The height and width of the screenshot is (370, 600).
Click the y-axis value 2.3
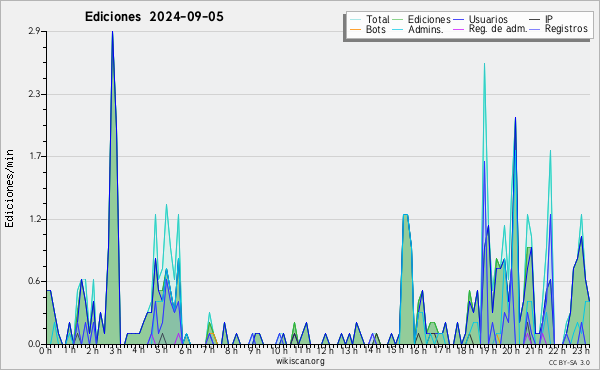click(x=34, y=94)
